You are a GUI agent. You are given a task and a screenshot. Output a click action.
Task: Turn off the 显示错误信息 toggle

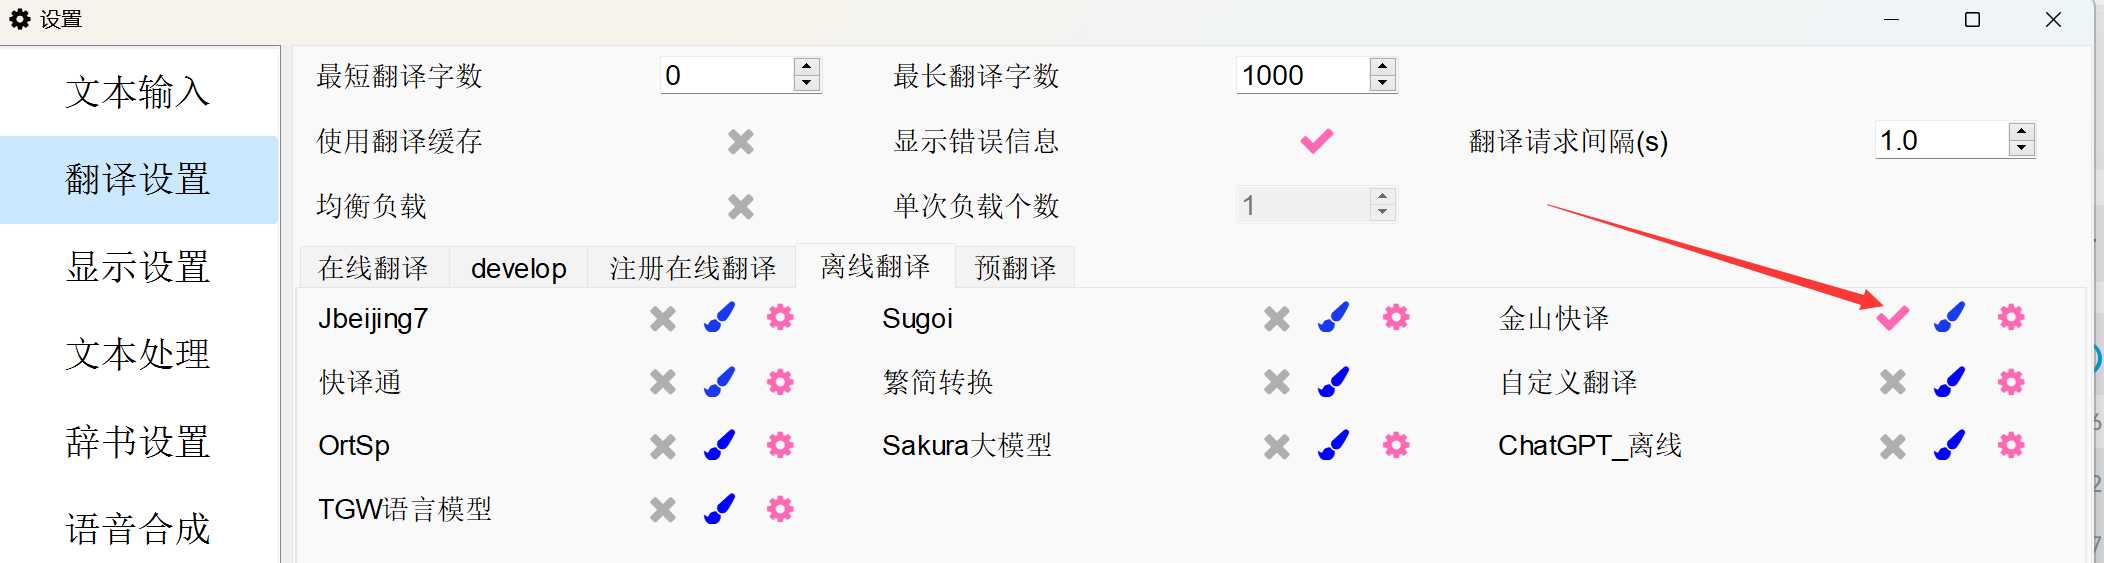click(1317, 141)
